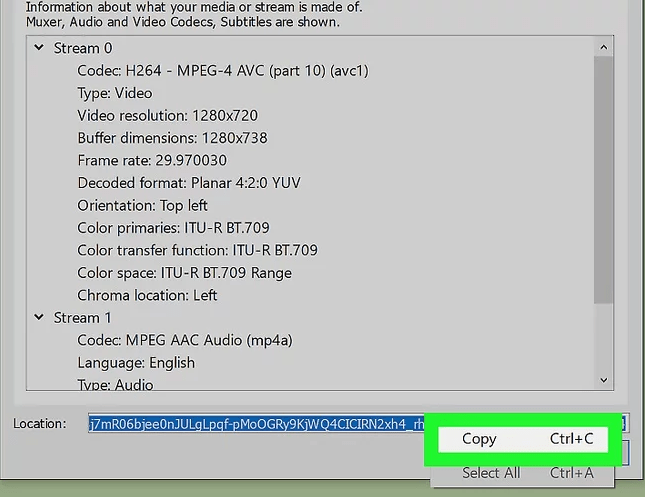Viewport: 645px width, 497px height.
Task: Select the Chroma location: Left row
Action: coord(147,295)
